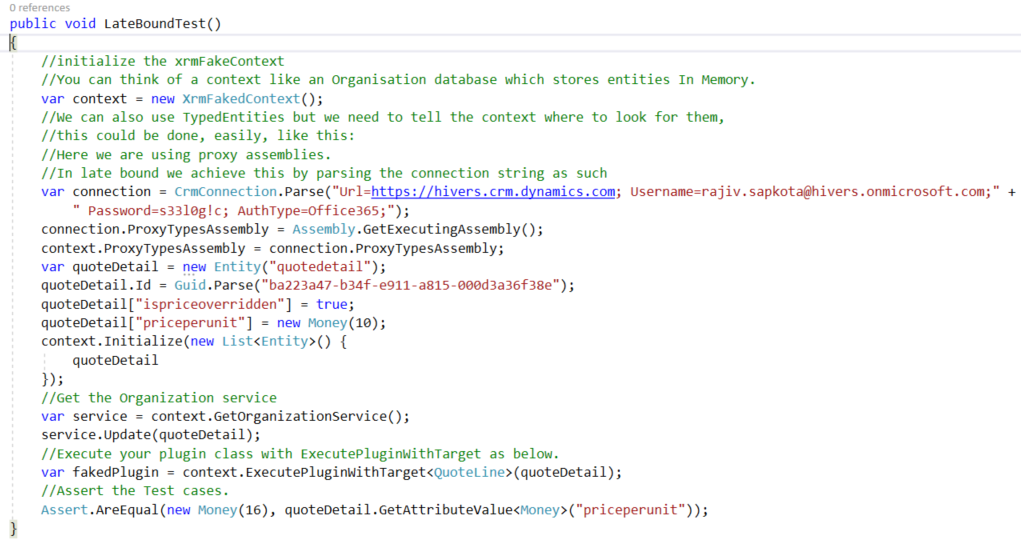The image size is (1021, 548).
Task: Click the '//Get the Organization service' comment
Action: [159, 398]
